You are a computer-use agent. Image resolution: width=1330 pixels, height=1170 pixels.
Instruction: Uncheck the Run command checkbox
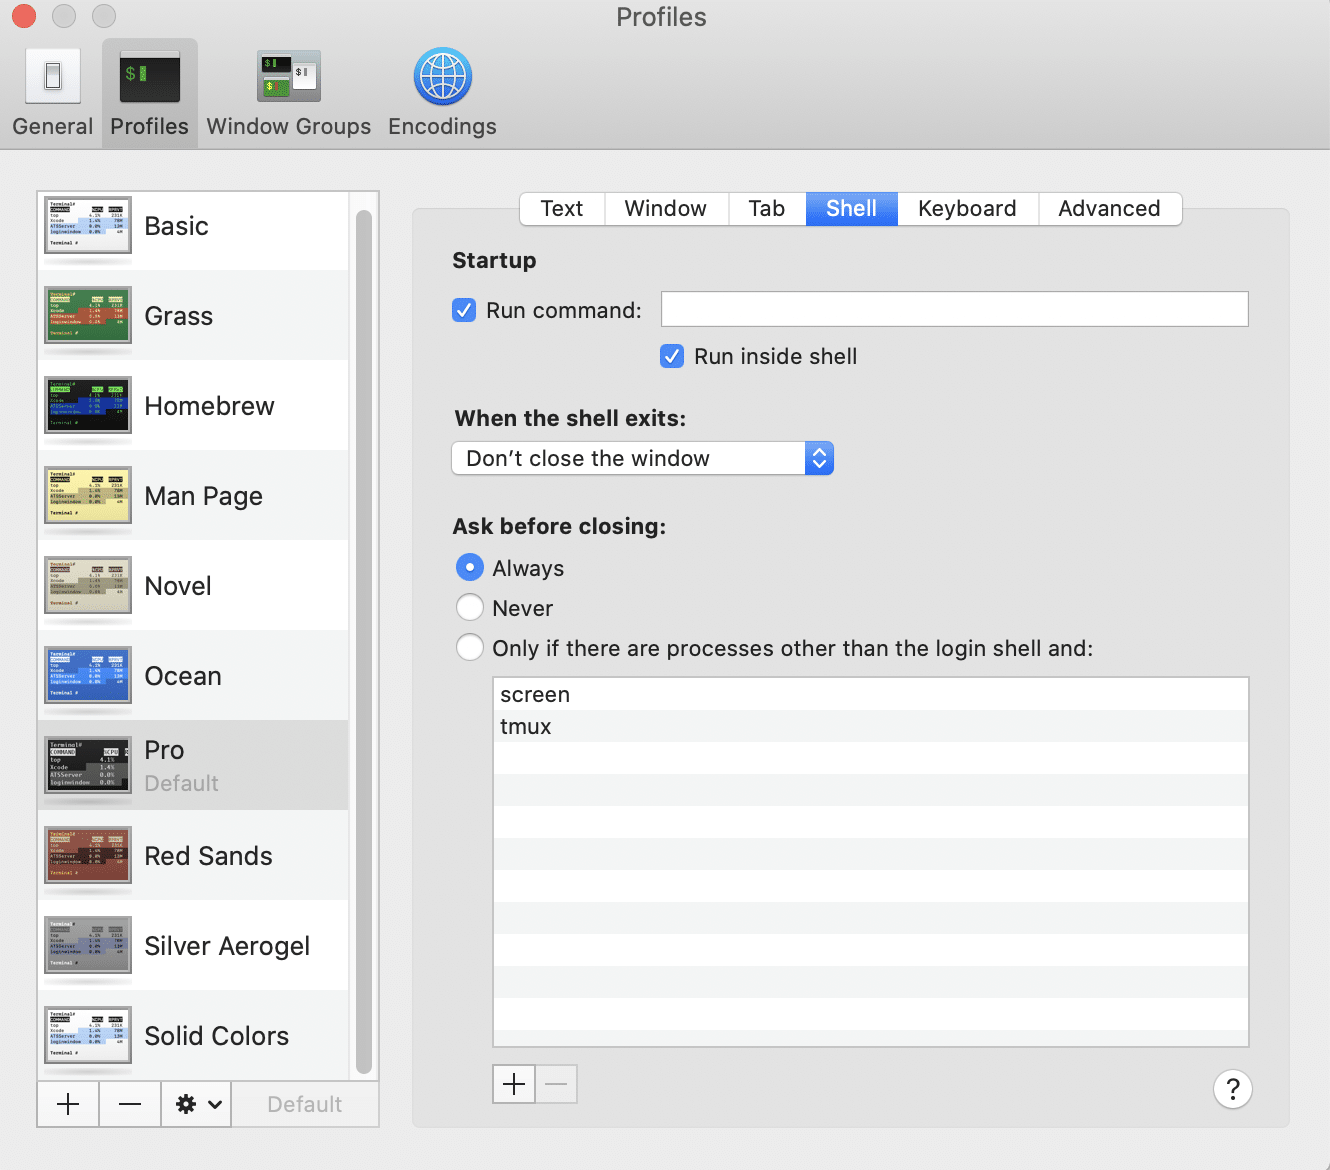pos(464,310)
